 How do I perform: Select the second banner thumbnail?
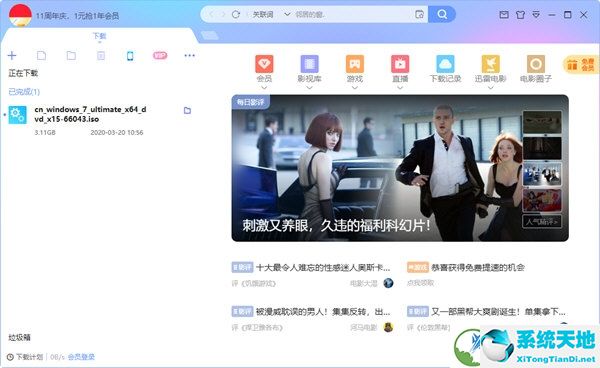tap(542, 148)
